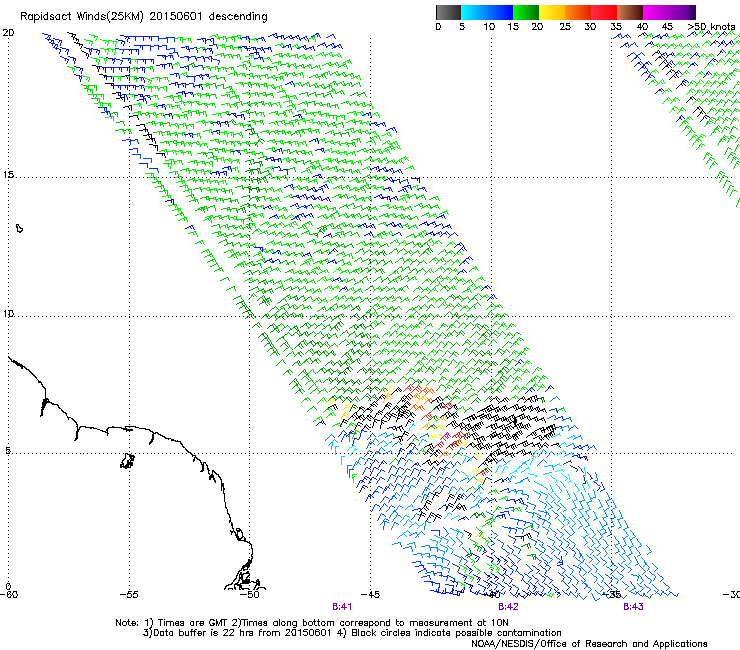This screenshot has height=650, width=740.
Task: Select the 8:43 time marker
Action: point(633,607)
